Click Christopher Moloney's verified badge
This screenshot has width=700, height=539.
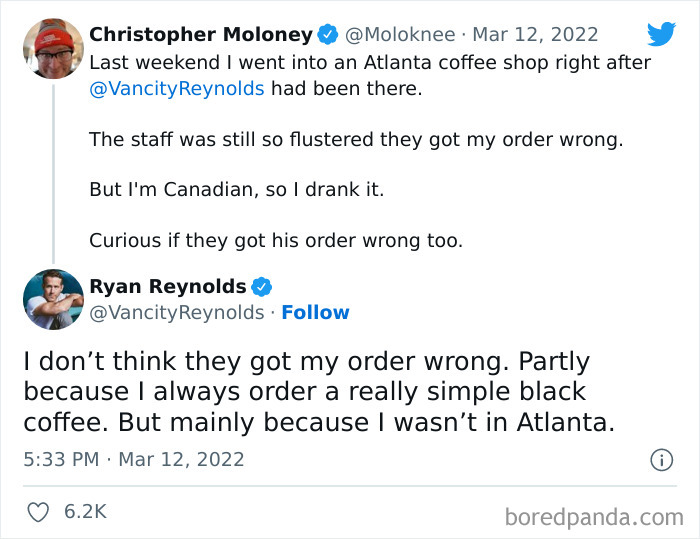click(x=328, y=35)
